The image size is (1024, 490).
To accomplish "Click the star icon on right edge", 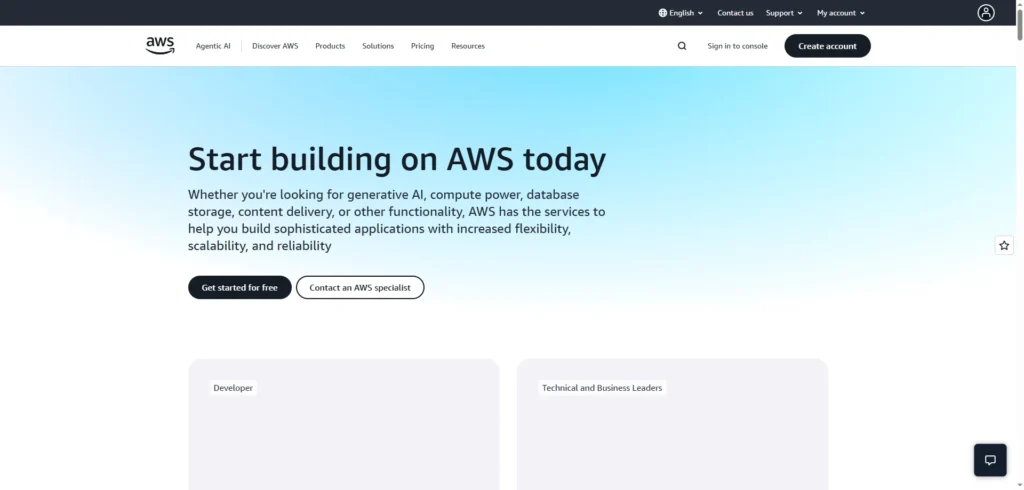I will 1004,245.
